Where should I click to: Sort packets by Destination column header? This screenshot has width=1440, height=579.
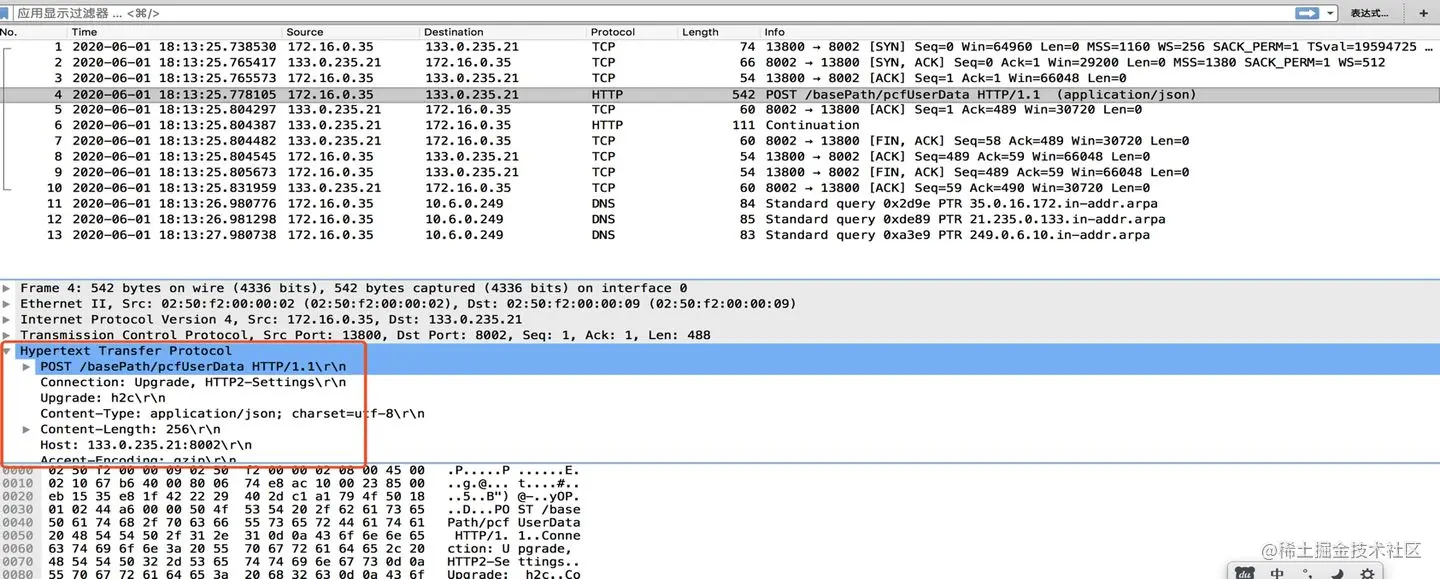(503, 32)
